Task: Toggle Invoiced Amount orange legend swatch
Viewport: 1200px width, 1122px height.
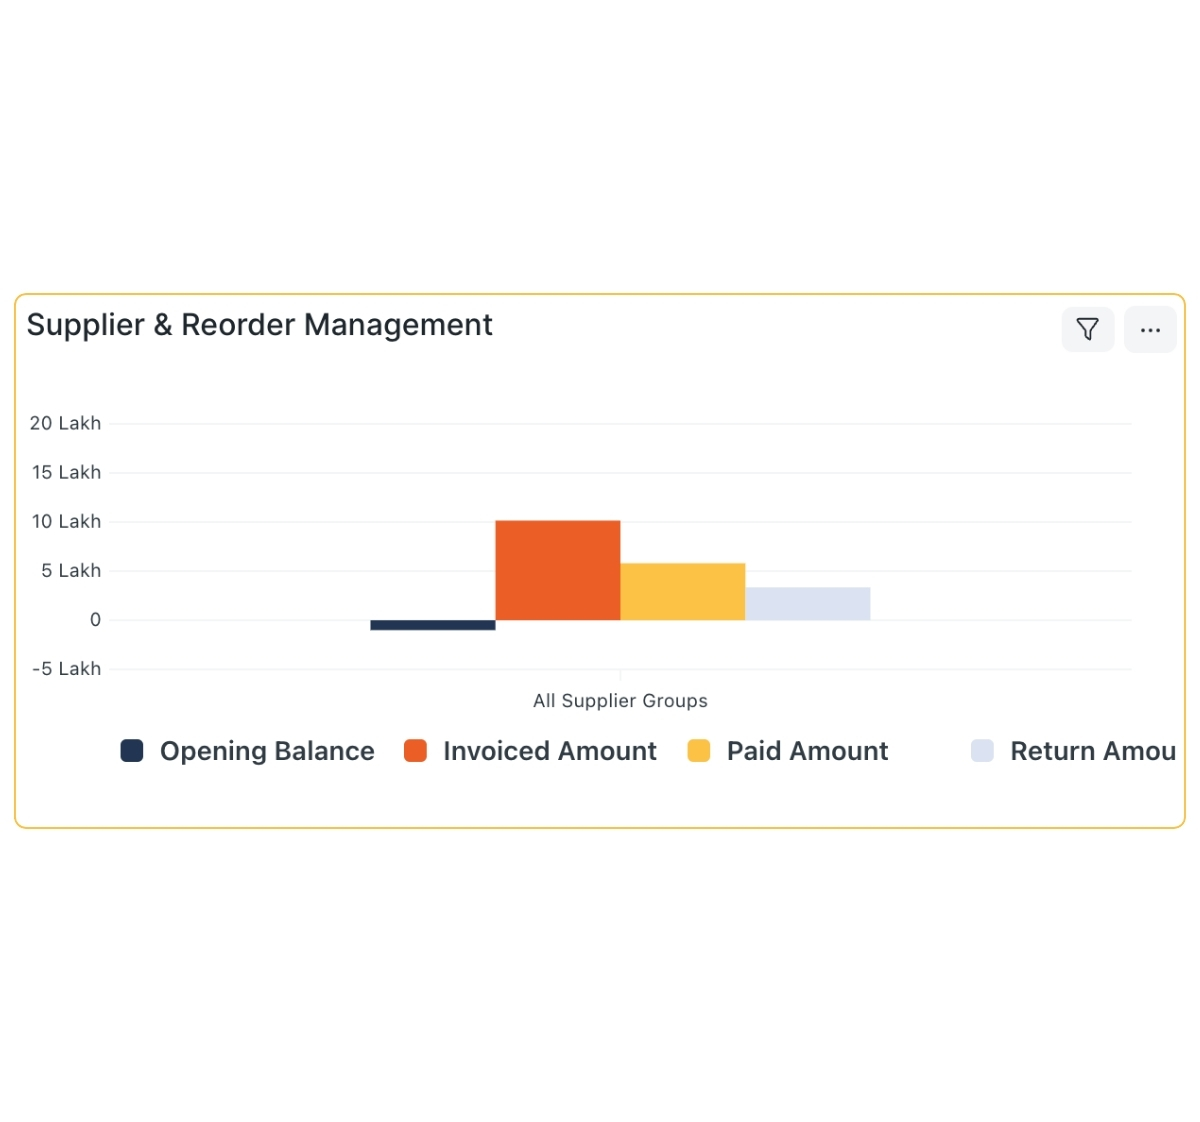Action: tap(415, 751)
